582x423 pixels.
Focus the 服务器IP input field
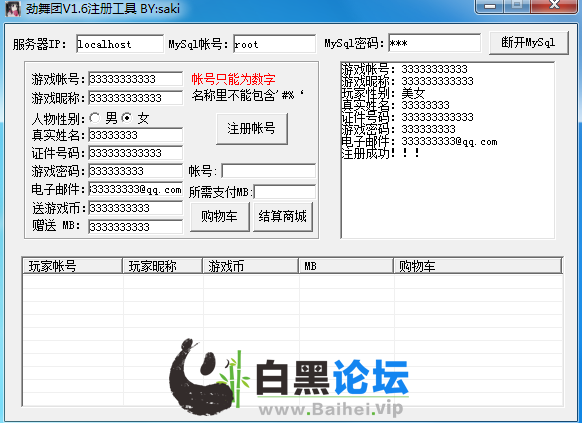(120, 44)
